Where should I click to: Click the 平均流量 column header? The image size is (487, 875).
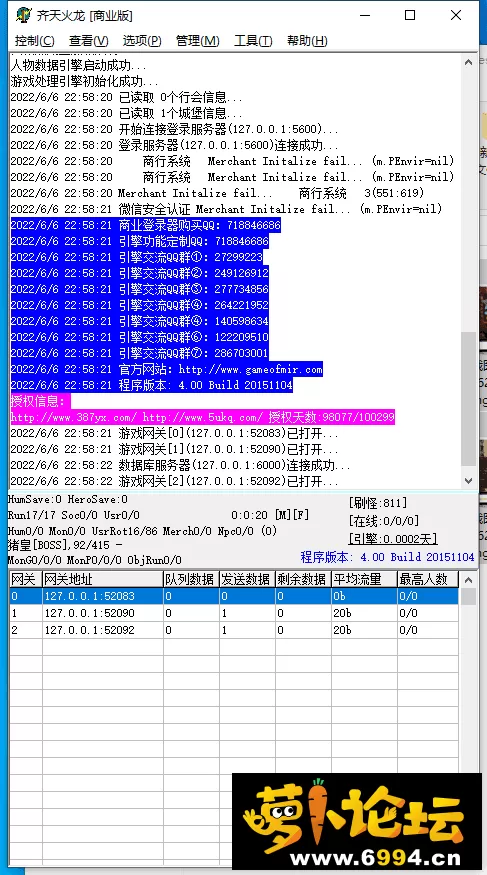coord(364,579)
